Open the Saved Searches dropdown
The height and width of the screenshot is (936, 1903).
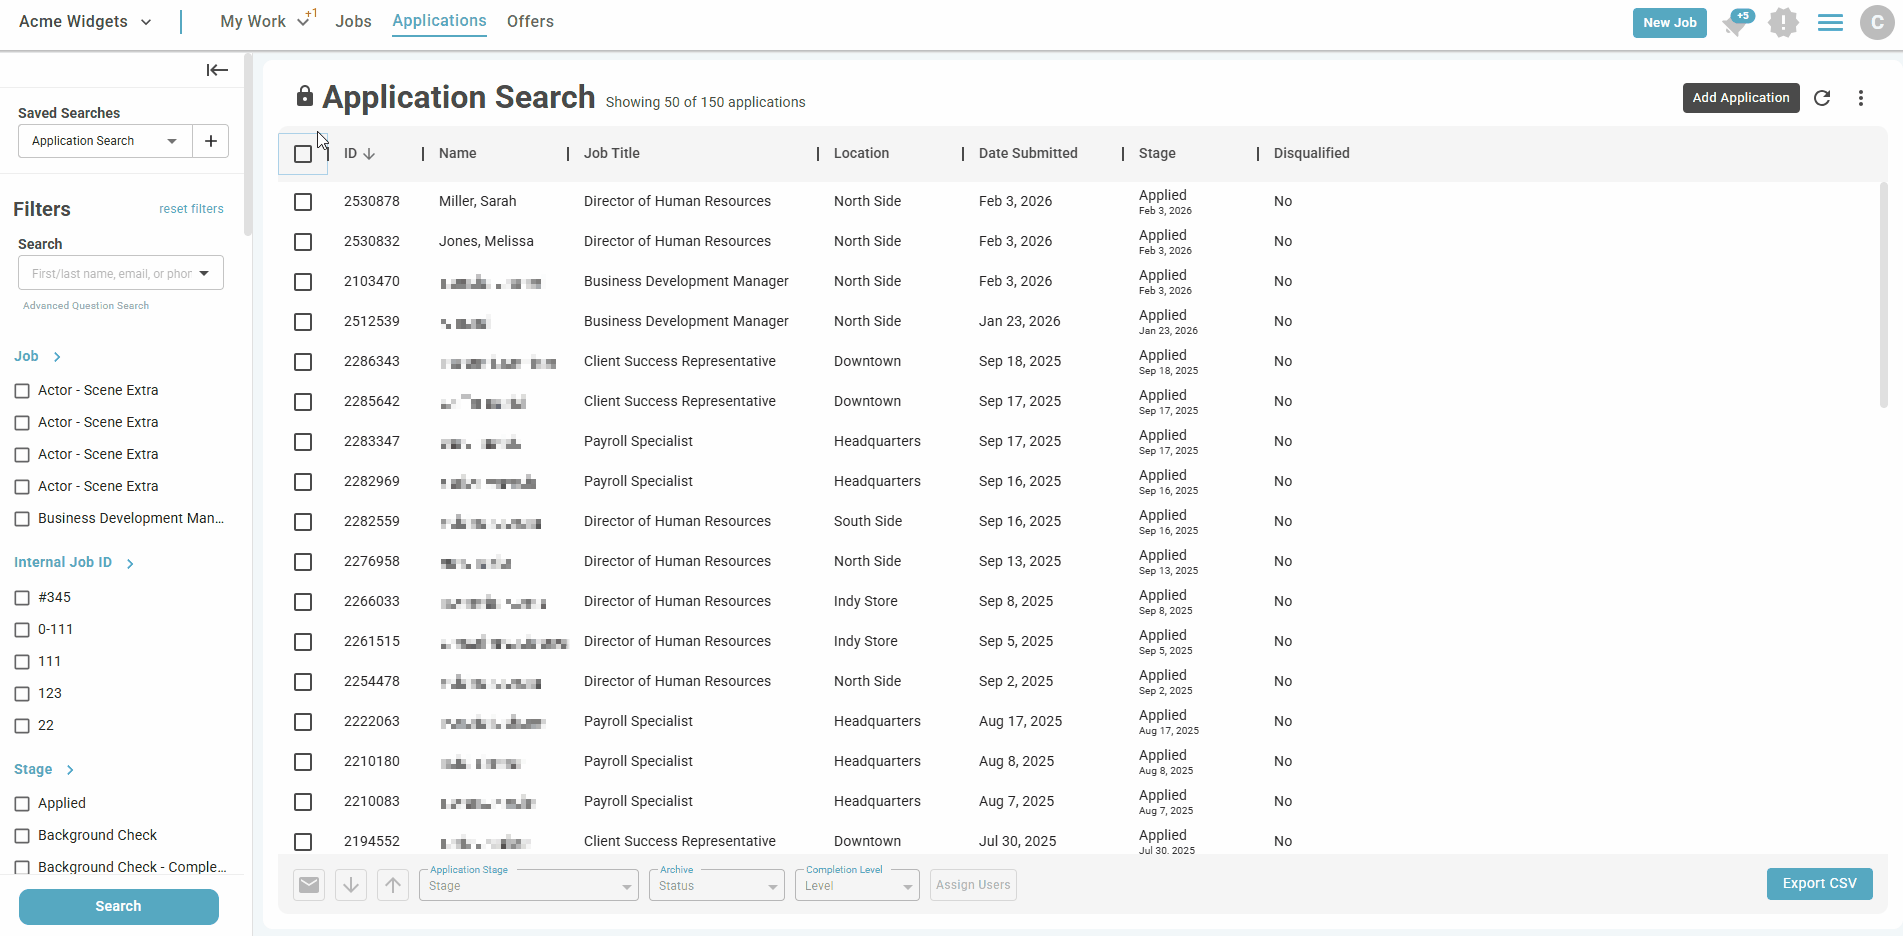[104, 141]
